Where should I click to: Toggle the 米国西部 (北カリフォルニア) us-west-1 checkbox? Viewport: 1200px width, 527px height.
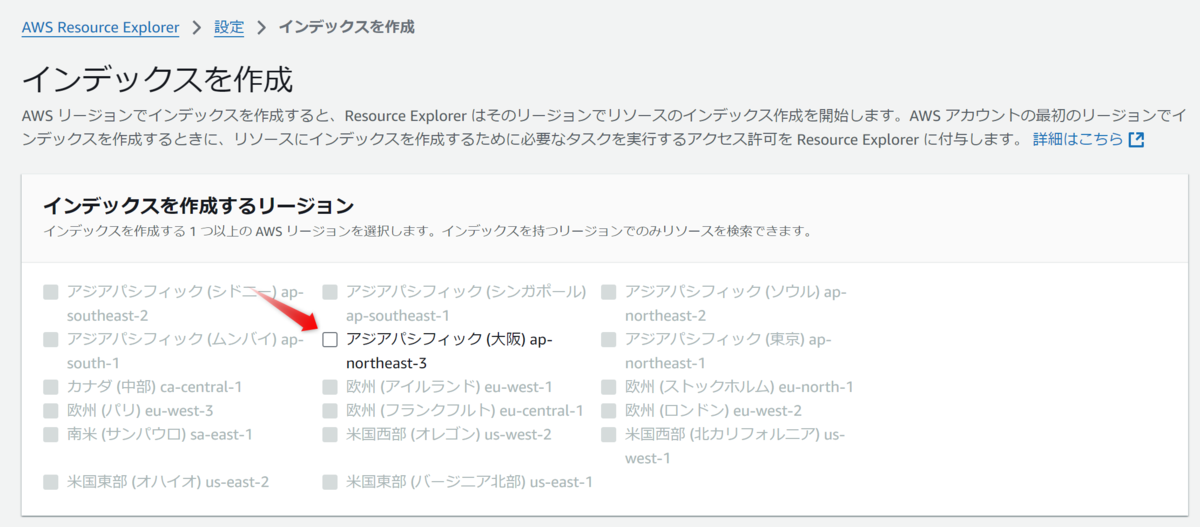609,435
